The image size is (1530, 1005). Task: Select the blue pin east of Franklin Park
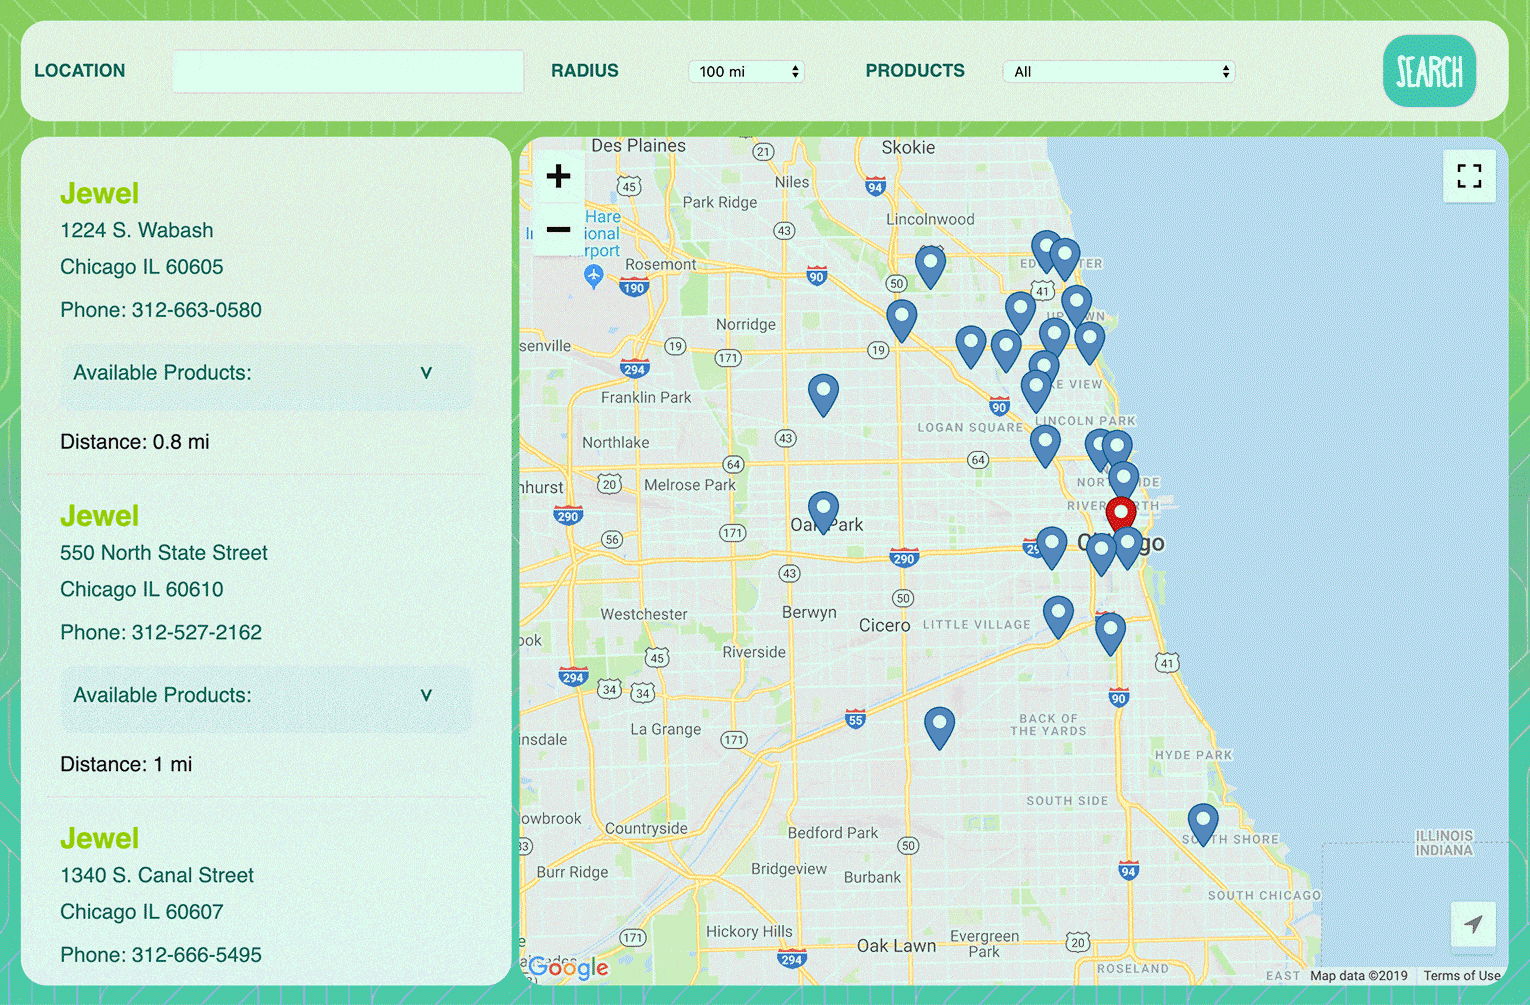pyautogui.click(x=823, y=395)
